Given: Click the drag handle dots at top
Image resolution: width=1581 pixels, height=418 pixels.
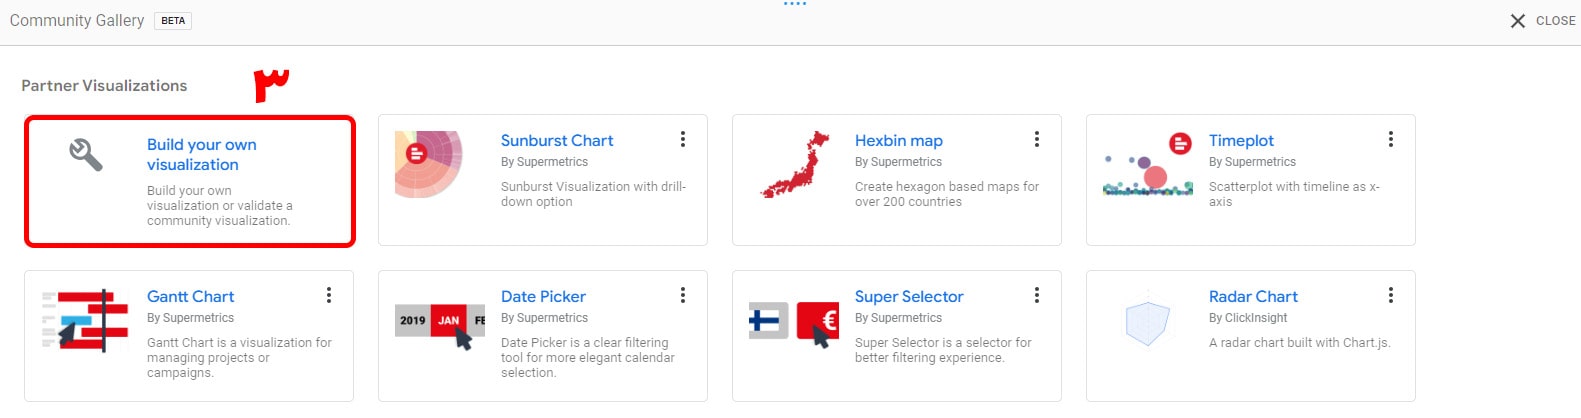Looking at the screenshot, I should (x=795, y=4).
